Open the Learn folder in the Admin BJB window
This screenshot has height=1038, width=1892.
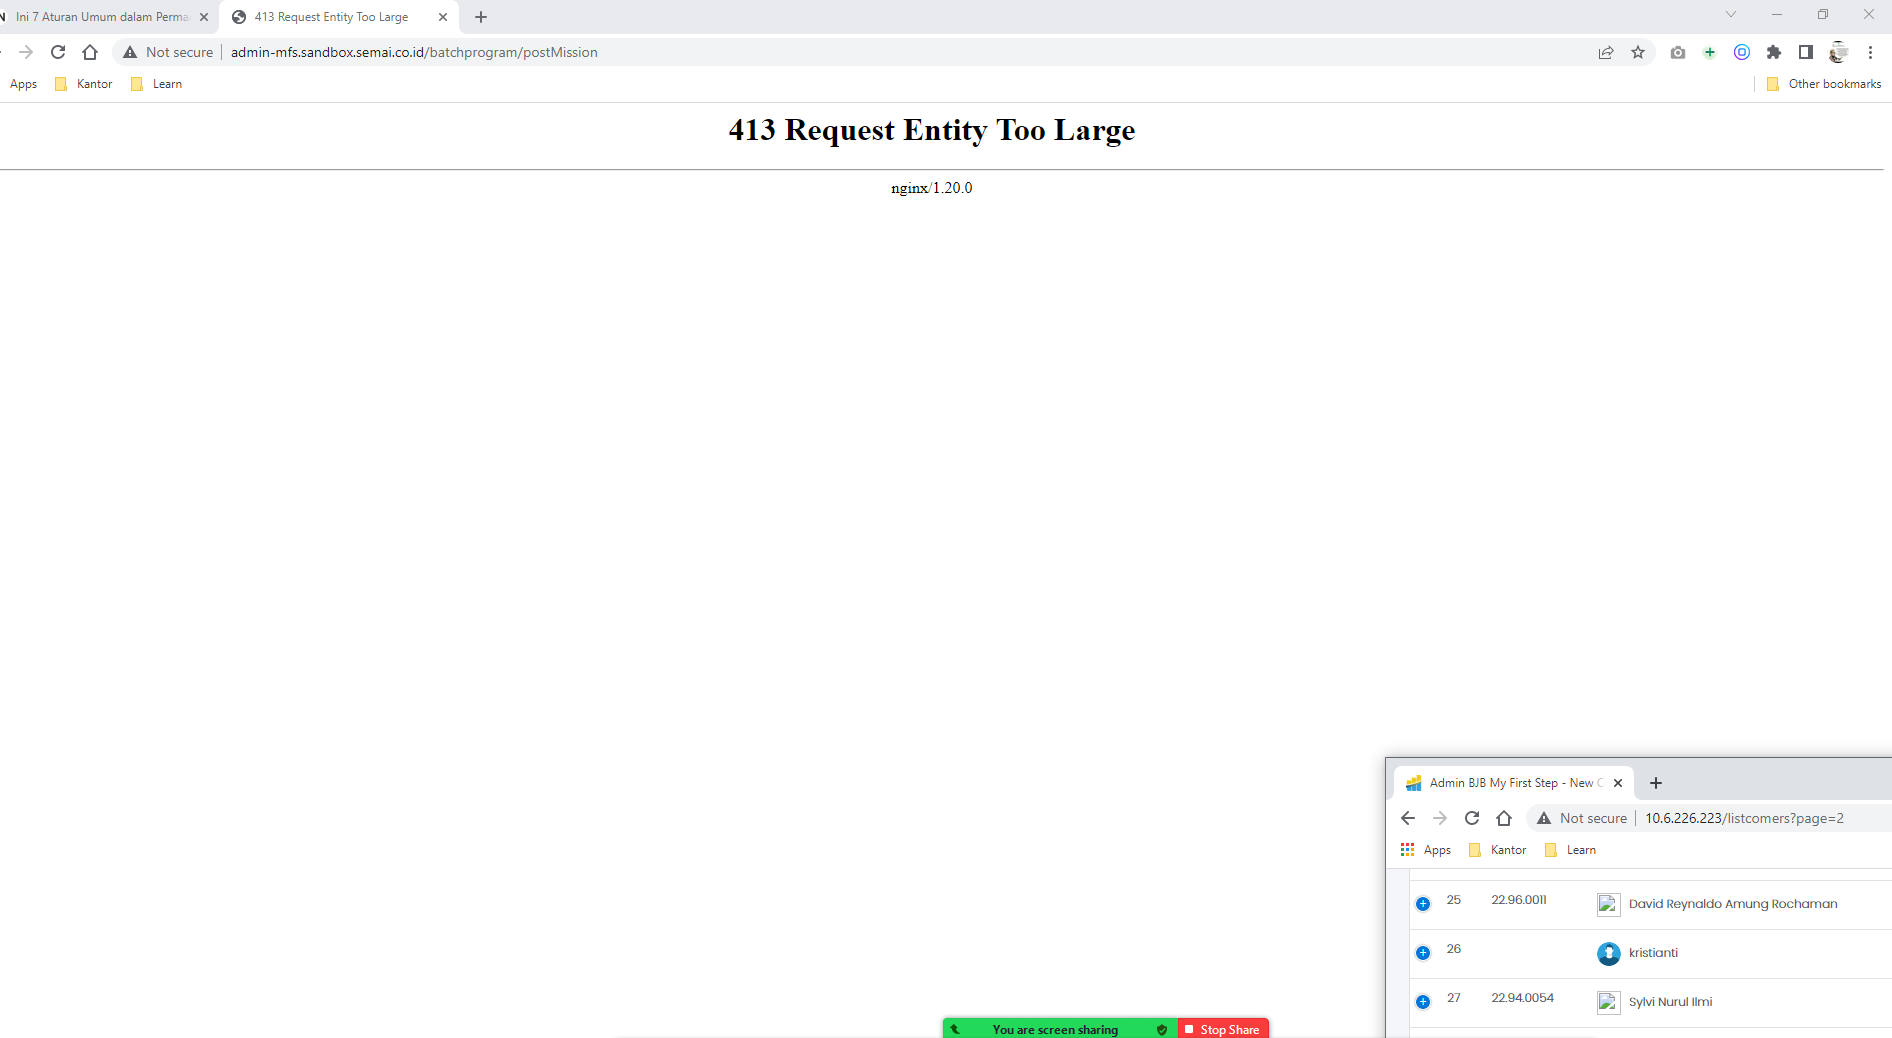(x=1571, y=850)
